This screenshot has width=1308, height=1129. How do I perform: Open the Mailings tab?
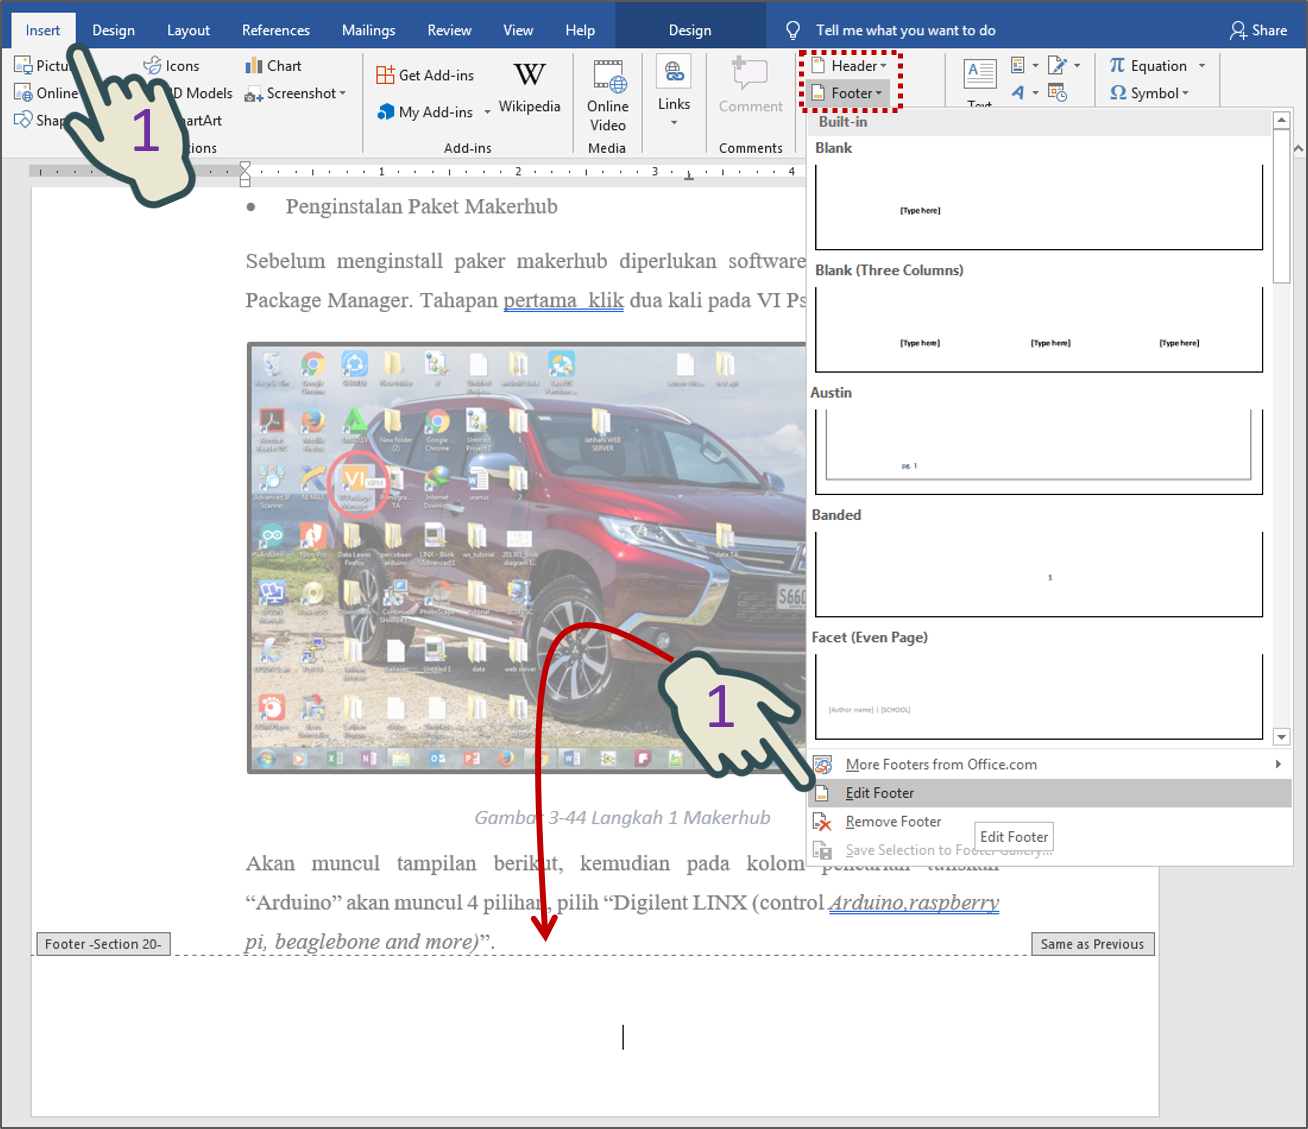pyautogui.click(x=368, y=29)
